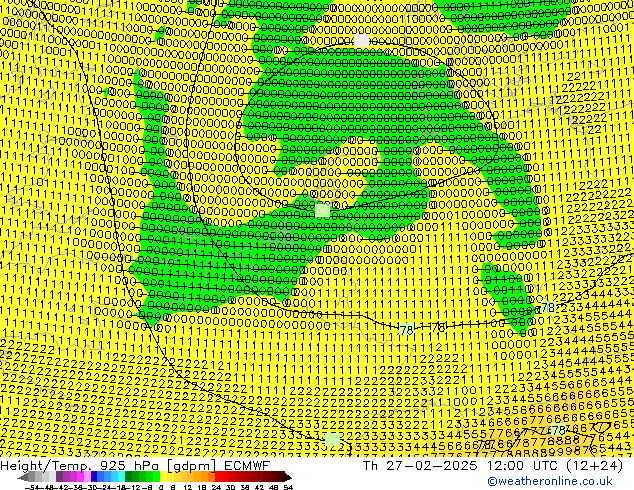
Task: Pick the bright red legend swatch
Action: tap(218, 477)
